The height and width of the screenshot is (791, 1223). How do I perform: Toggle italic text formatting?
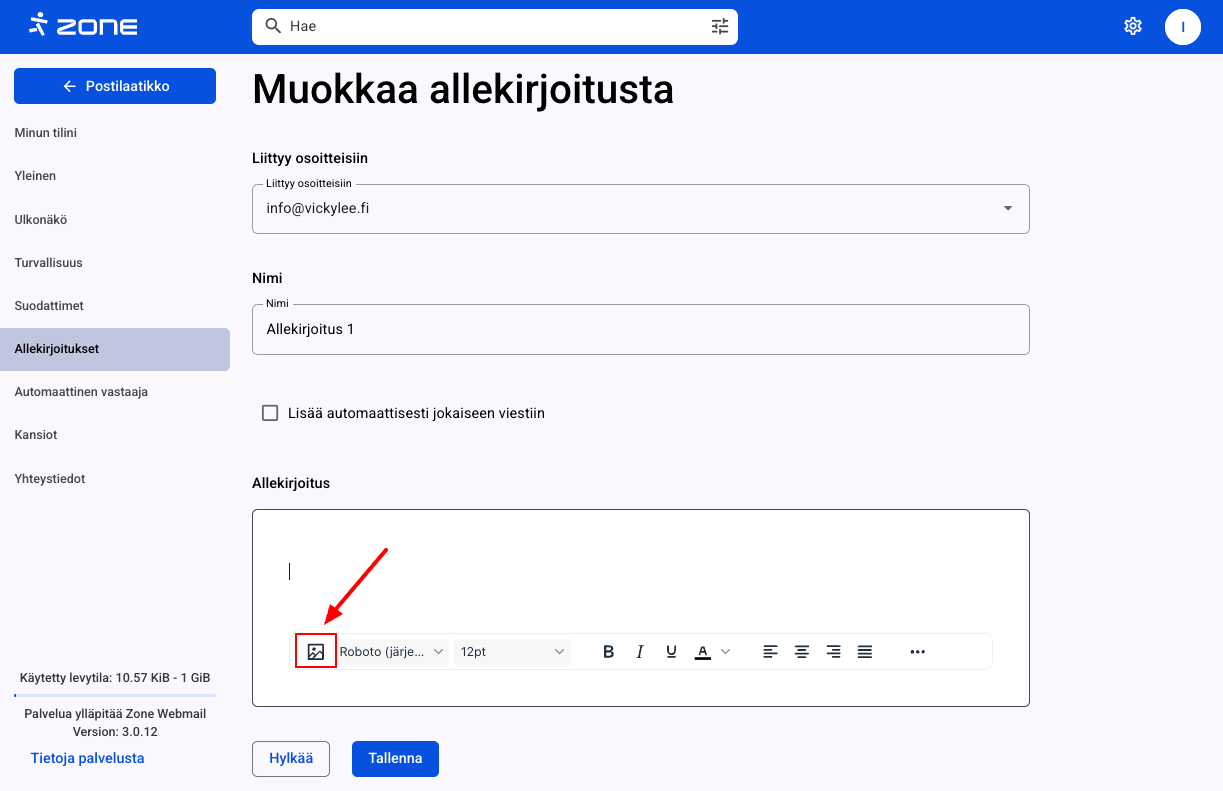(x=640, y=652)
